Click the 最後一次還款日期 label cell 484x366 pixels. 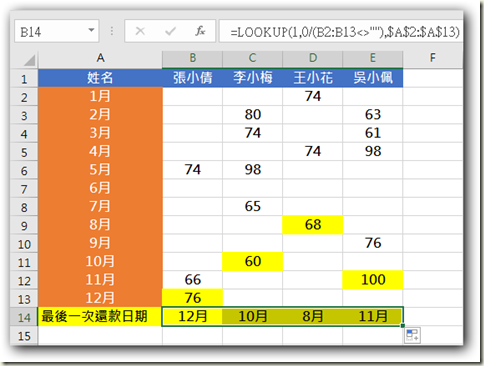[x=100, y=317]
